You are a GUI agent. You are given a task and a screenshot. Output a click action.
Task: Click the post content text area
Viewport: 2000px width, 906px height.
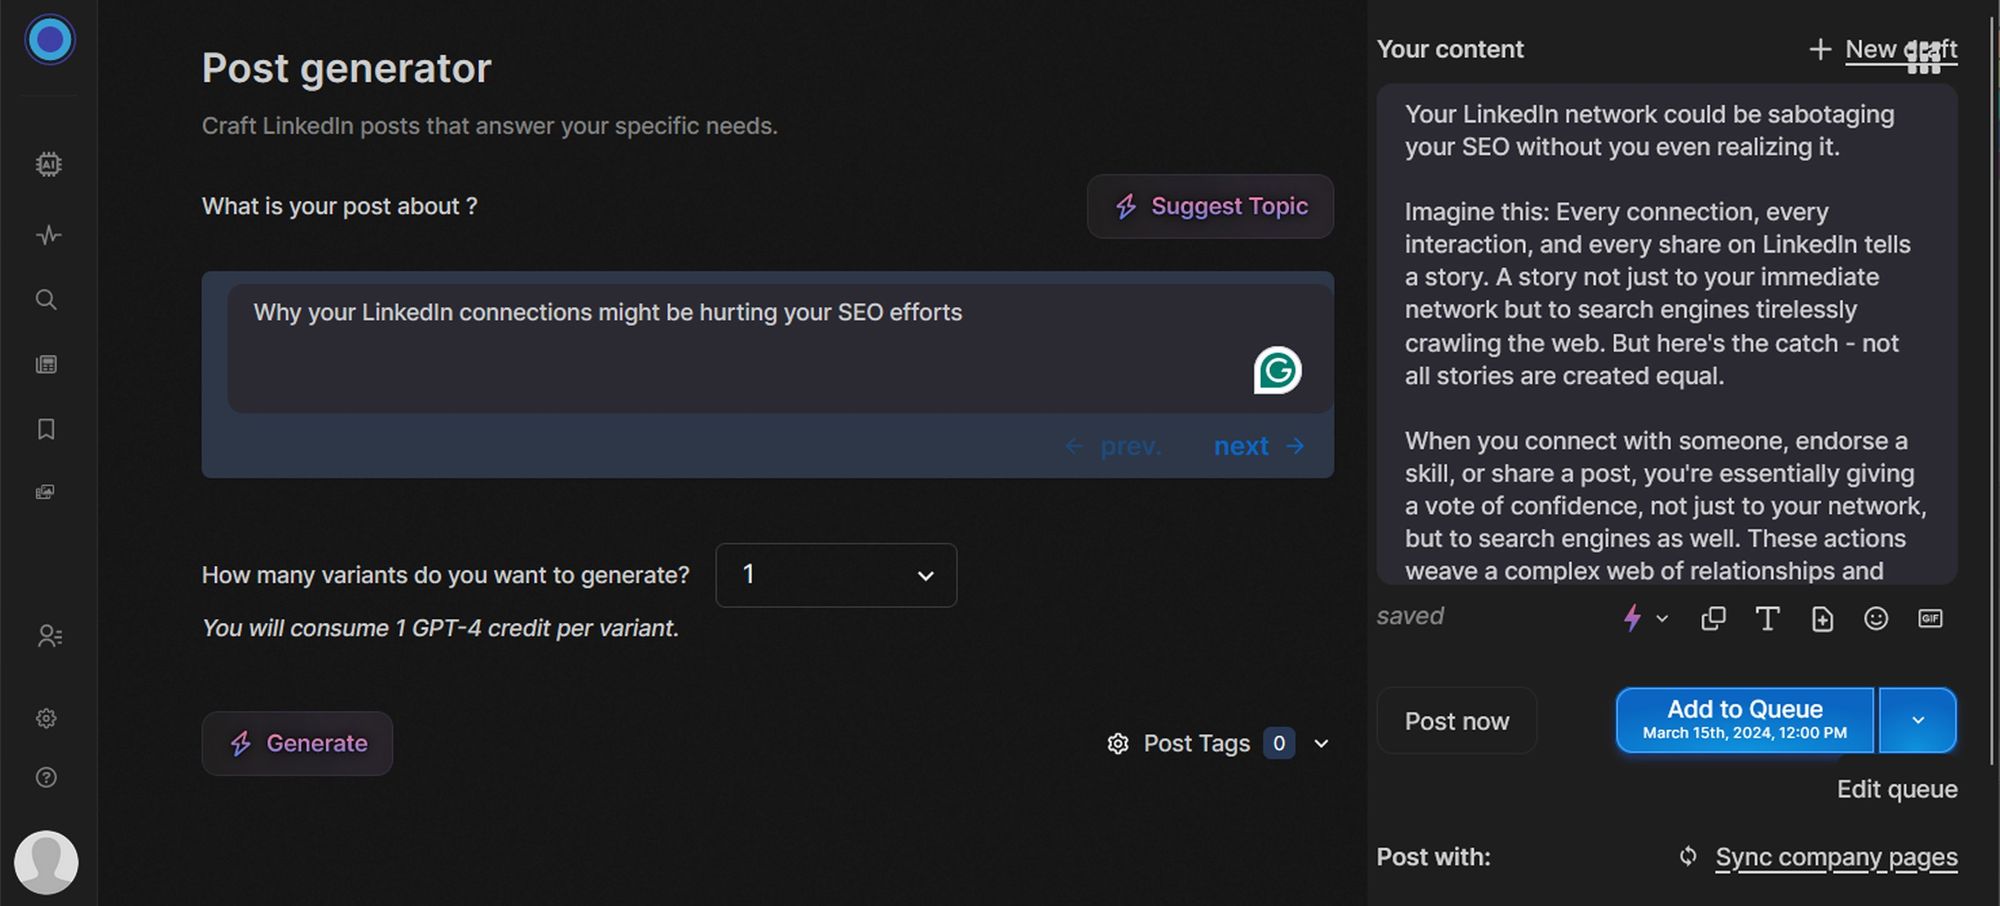tap(1666, 334)
